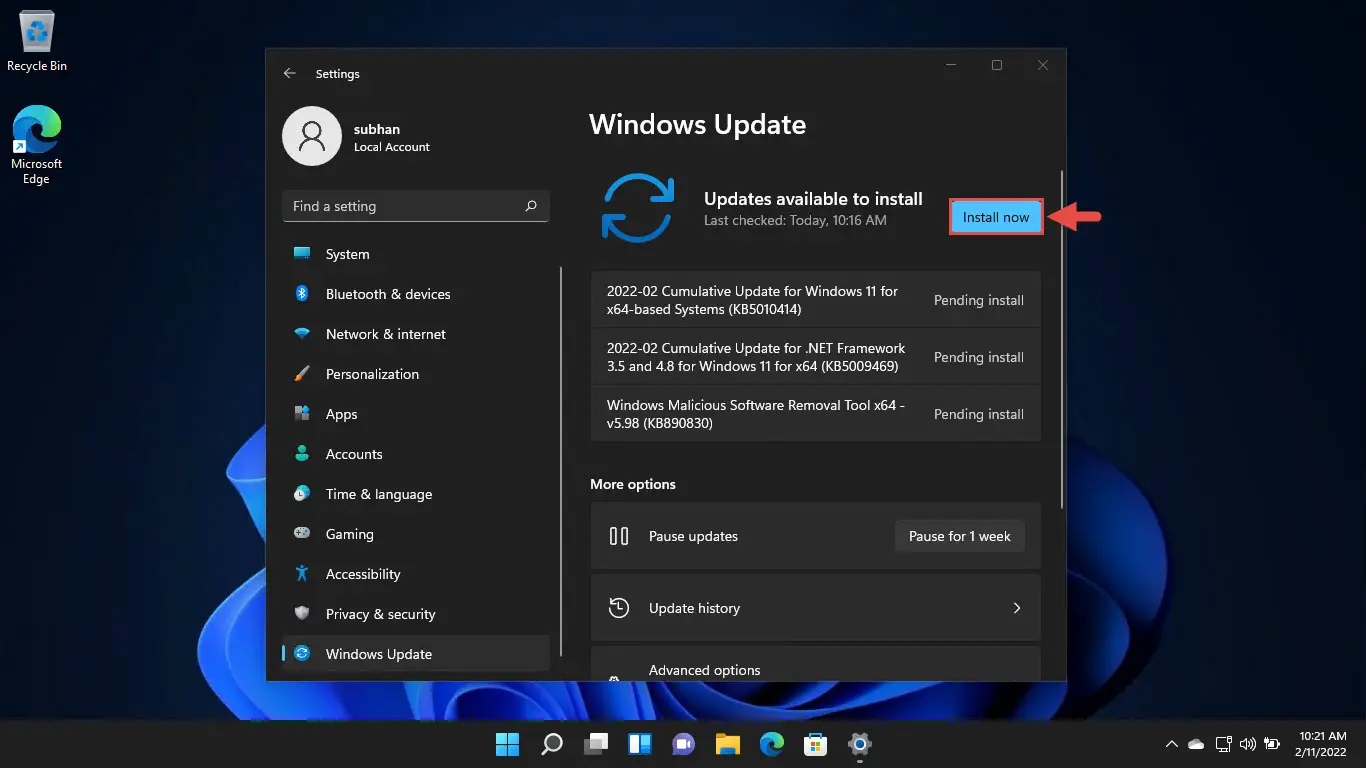Open Widgets from the taskbar
1366x768 pixels.
640,744
